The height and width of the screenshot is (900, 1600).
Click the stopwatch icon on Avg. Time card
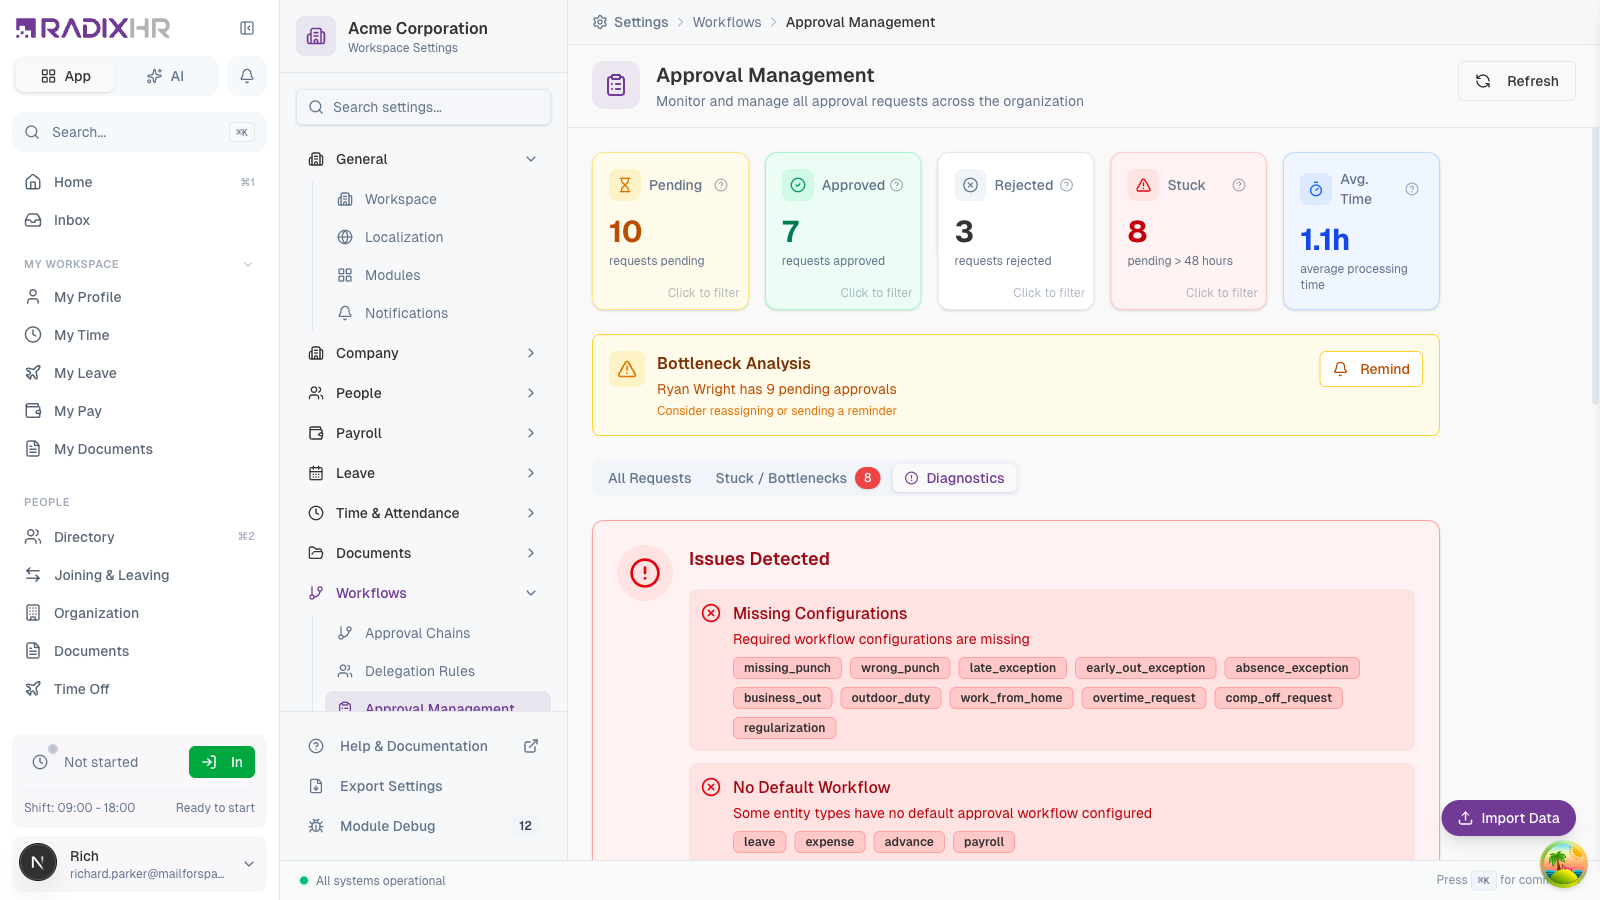coord(1316,189)
